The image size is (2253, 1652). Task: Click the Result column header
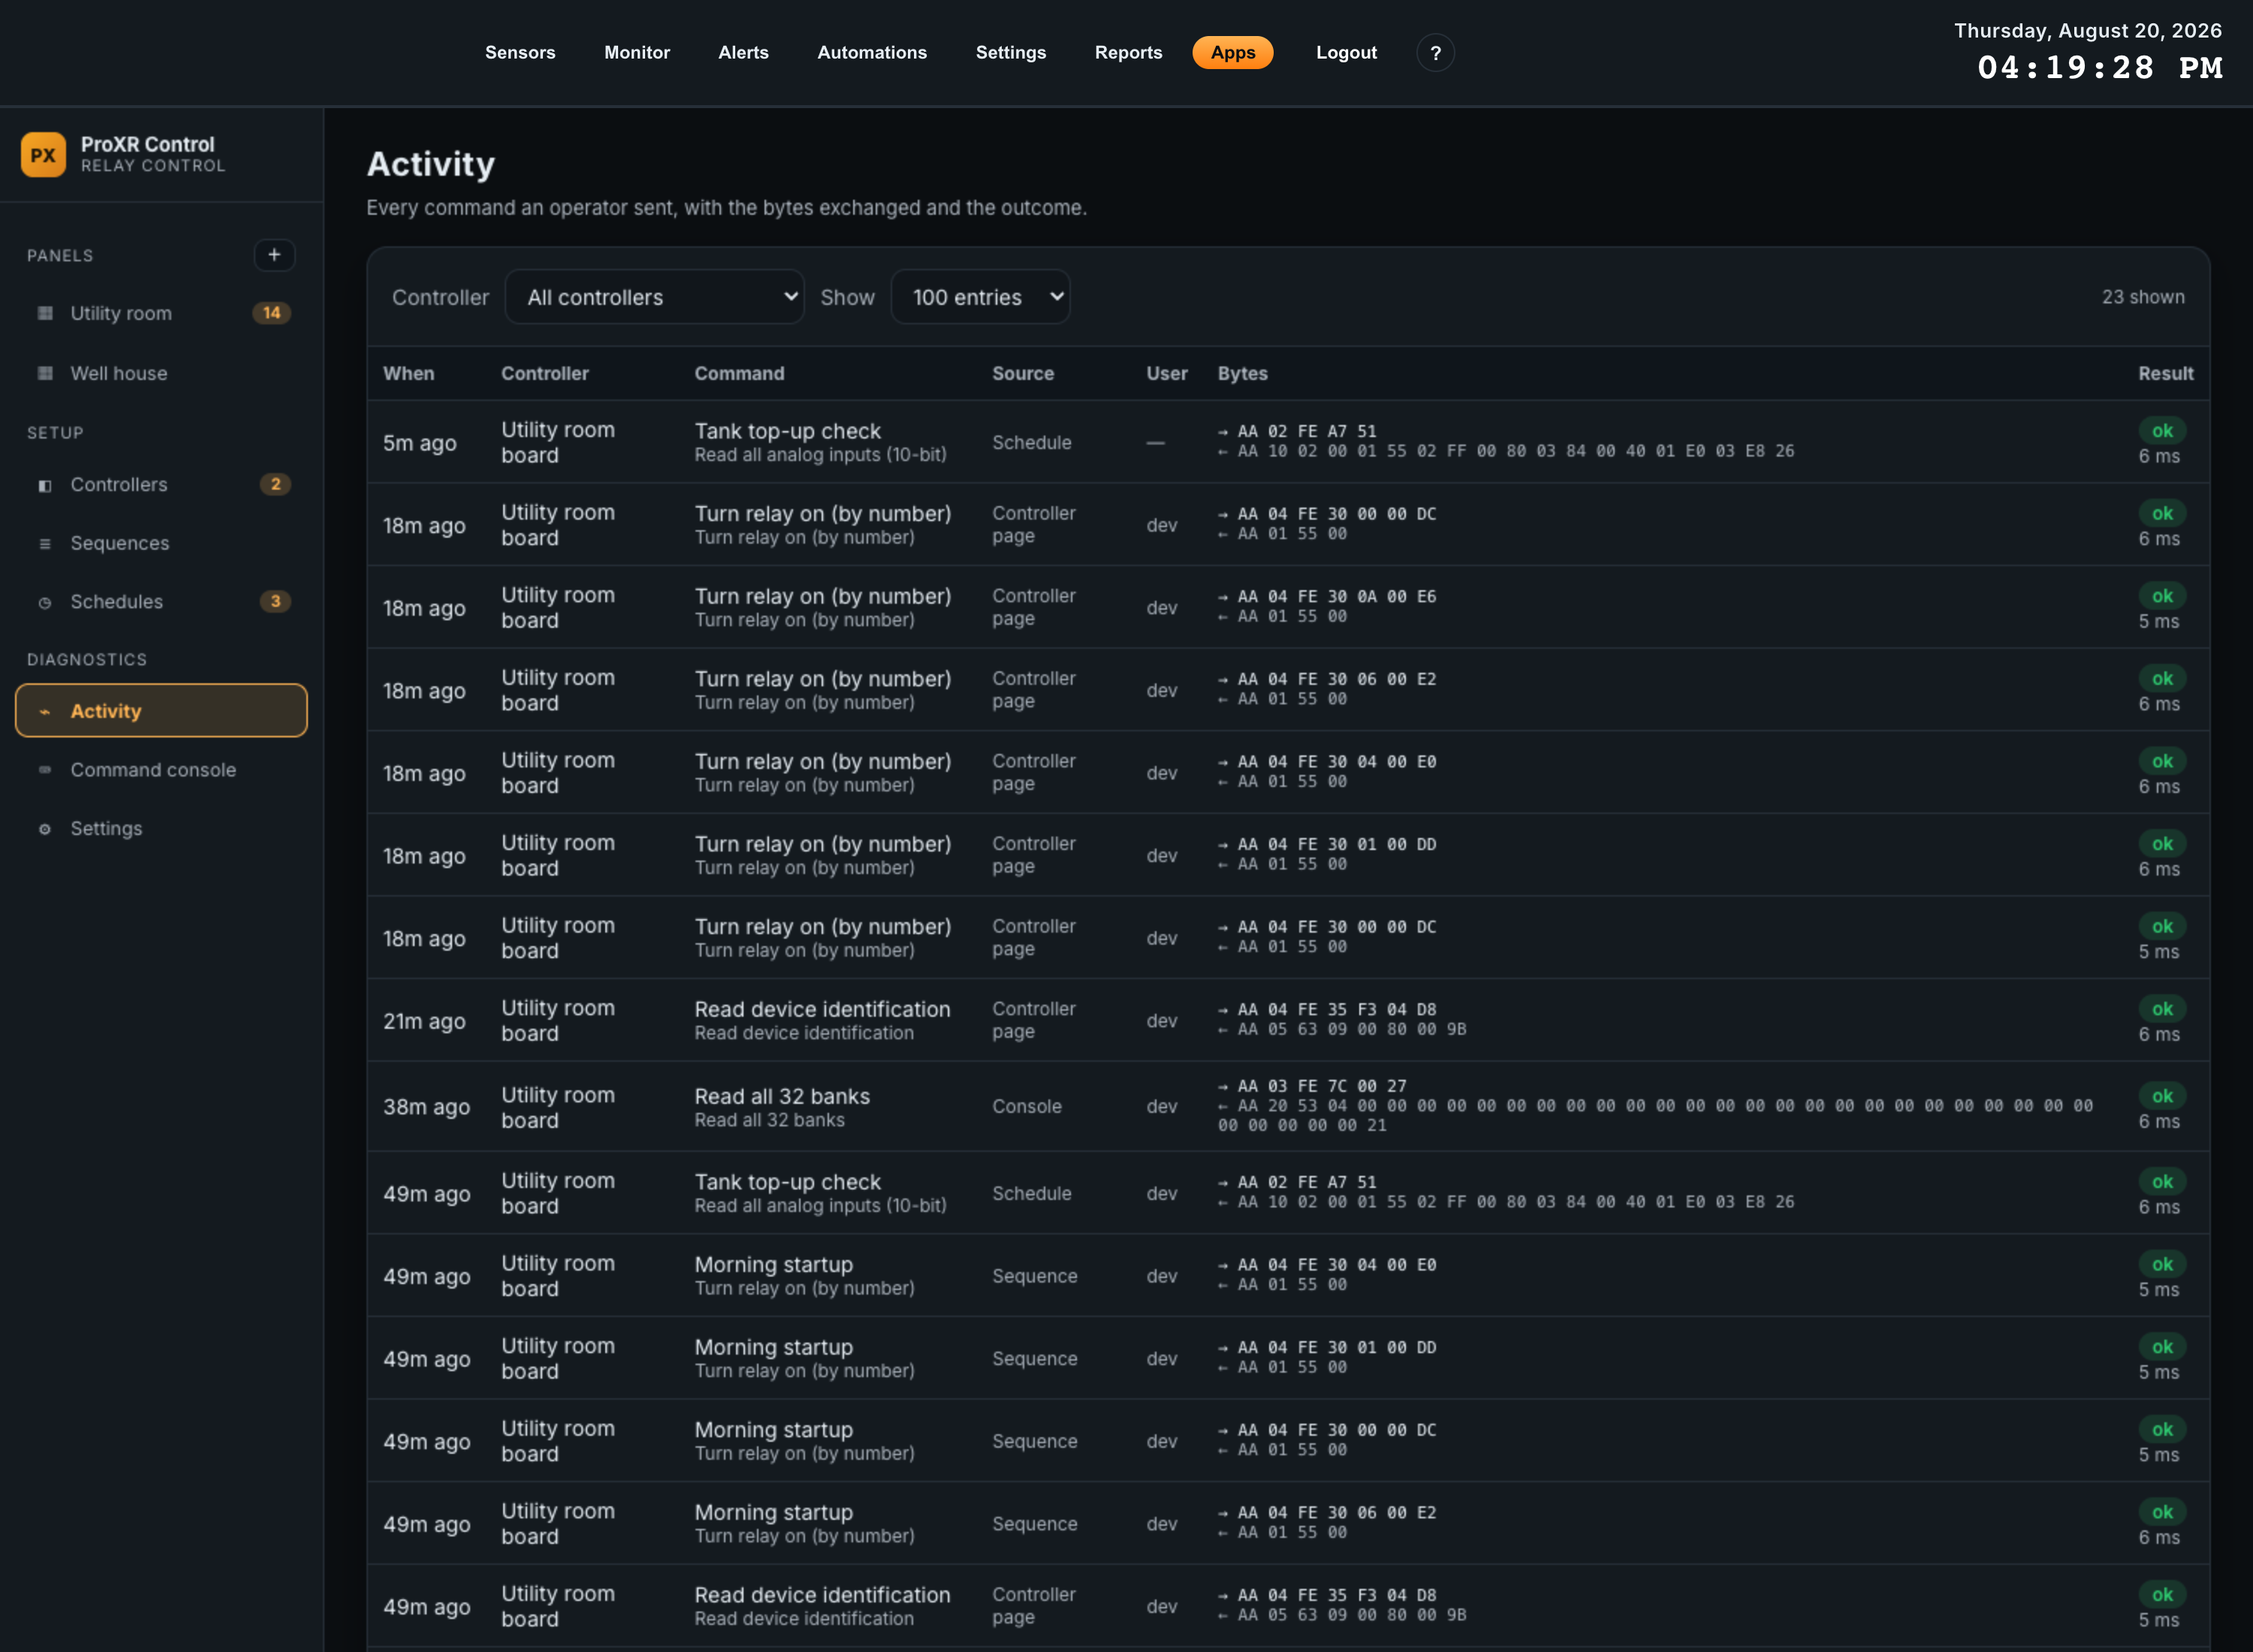click(2165, 374)
